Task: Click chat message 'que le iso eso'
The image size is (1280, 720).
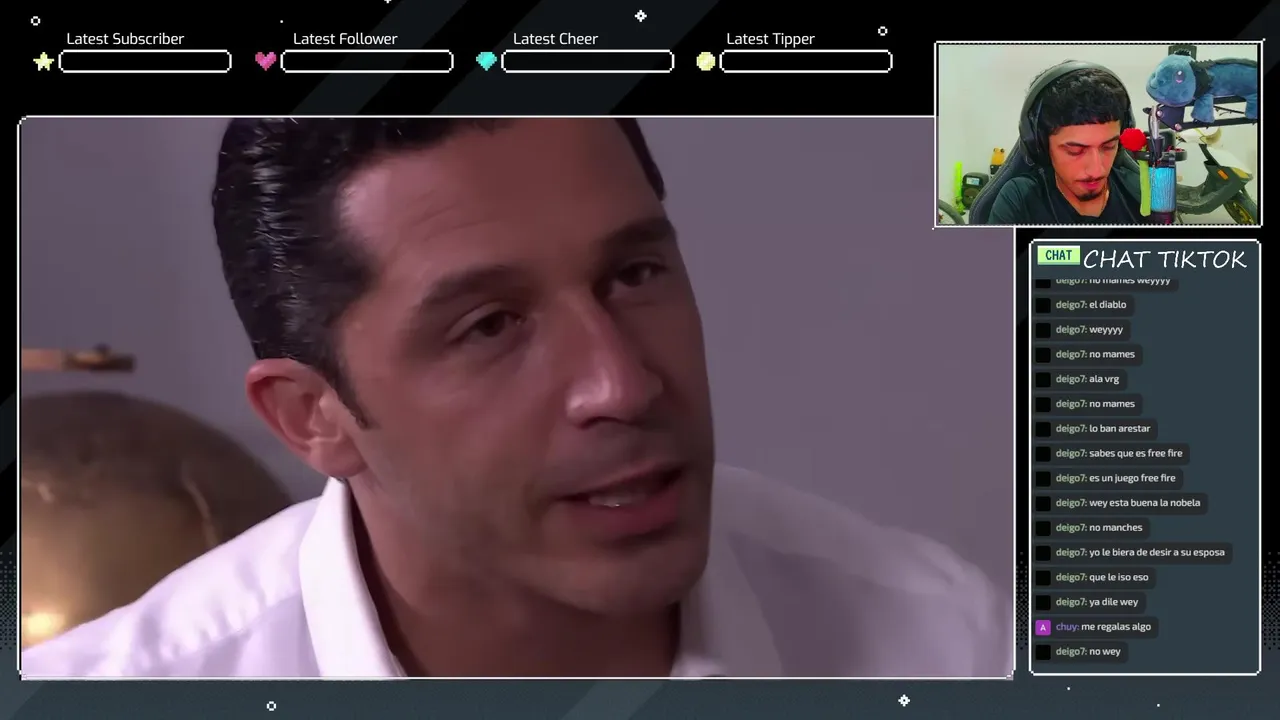Action: point(1118,577)
